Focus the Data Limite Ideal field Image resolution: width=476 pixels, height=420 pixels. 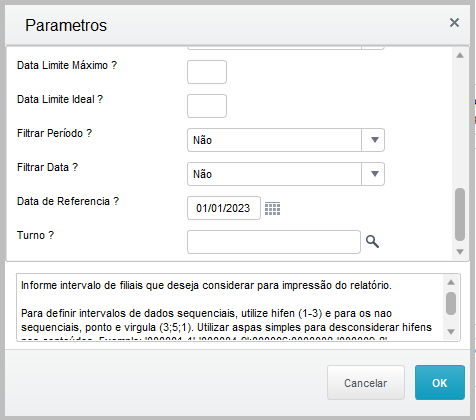(207, 106)
